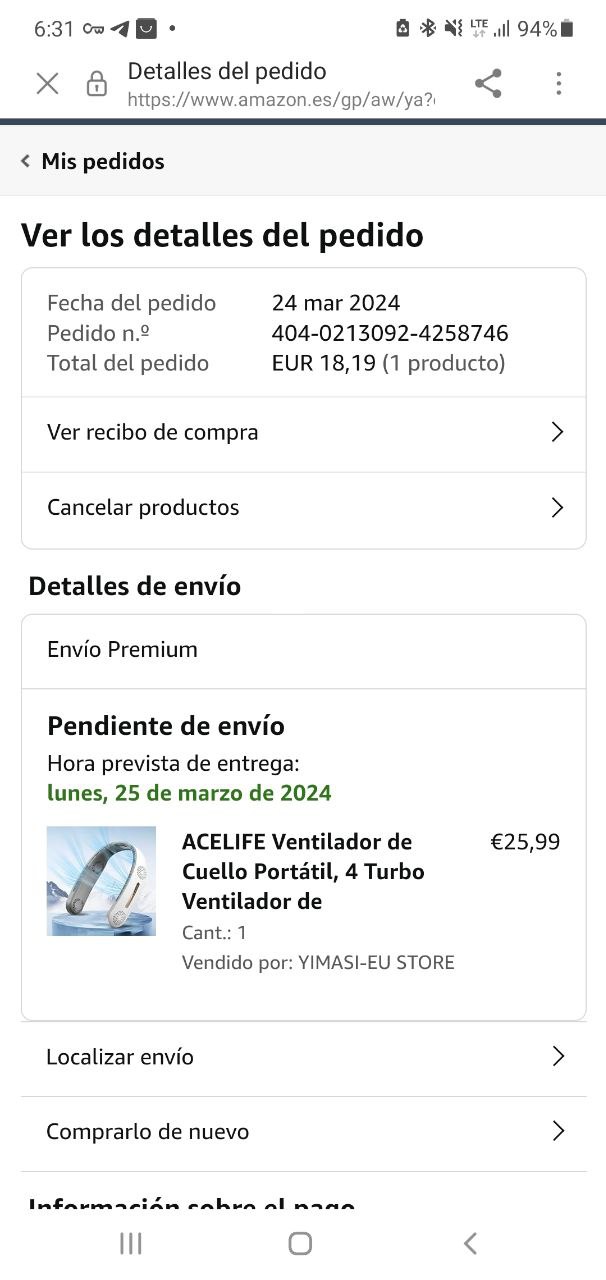The height and width of the screenshot is (1280, 606).
Task: Open the three-dot overflow menu
Action: pos(558,84)
